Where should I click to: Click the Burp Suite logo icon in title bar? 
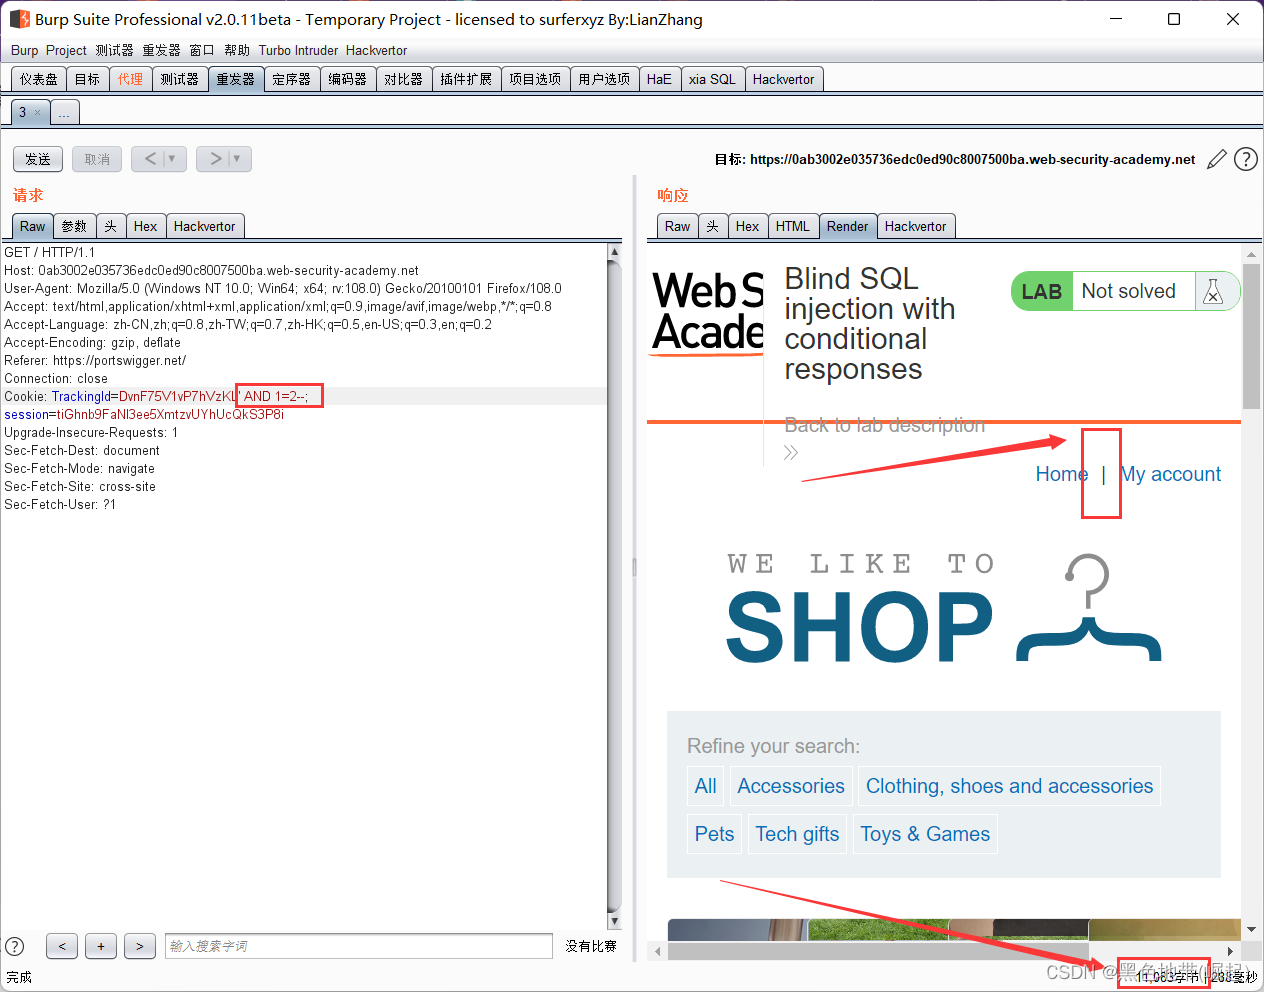click(19, 19)
